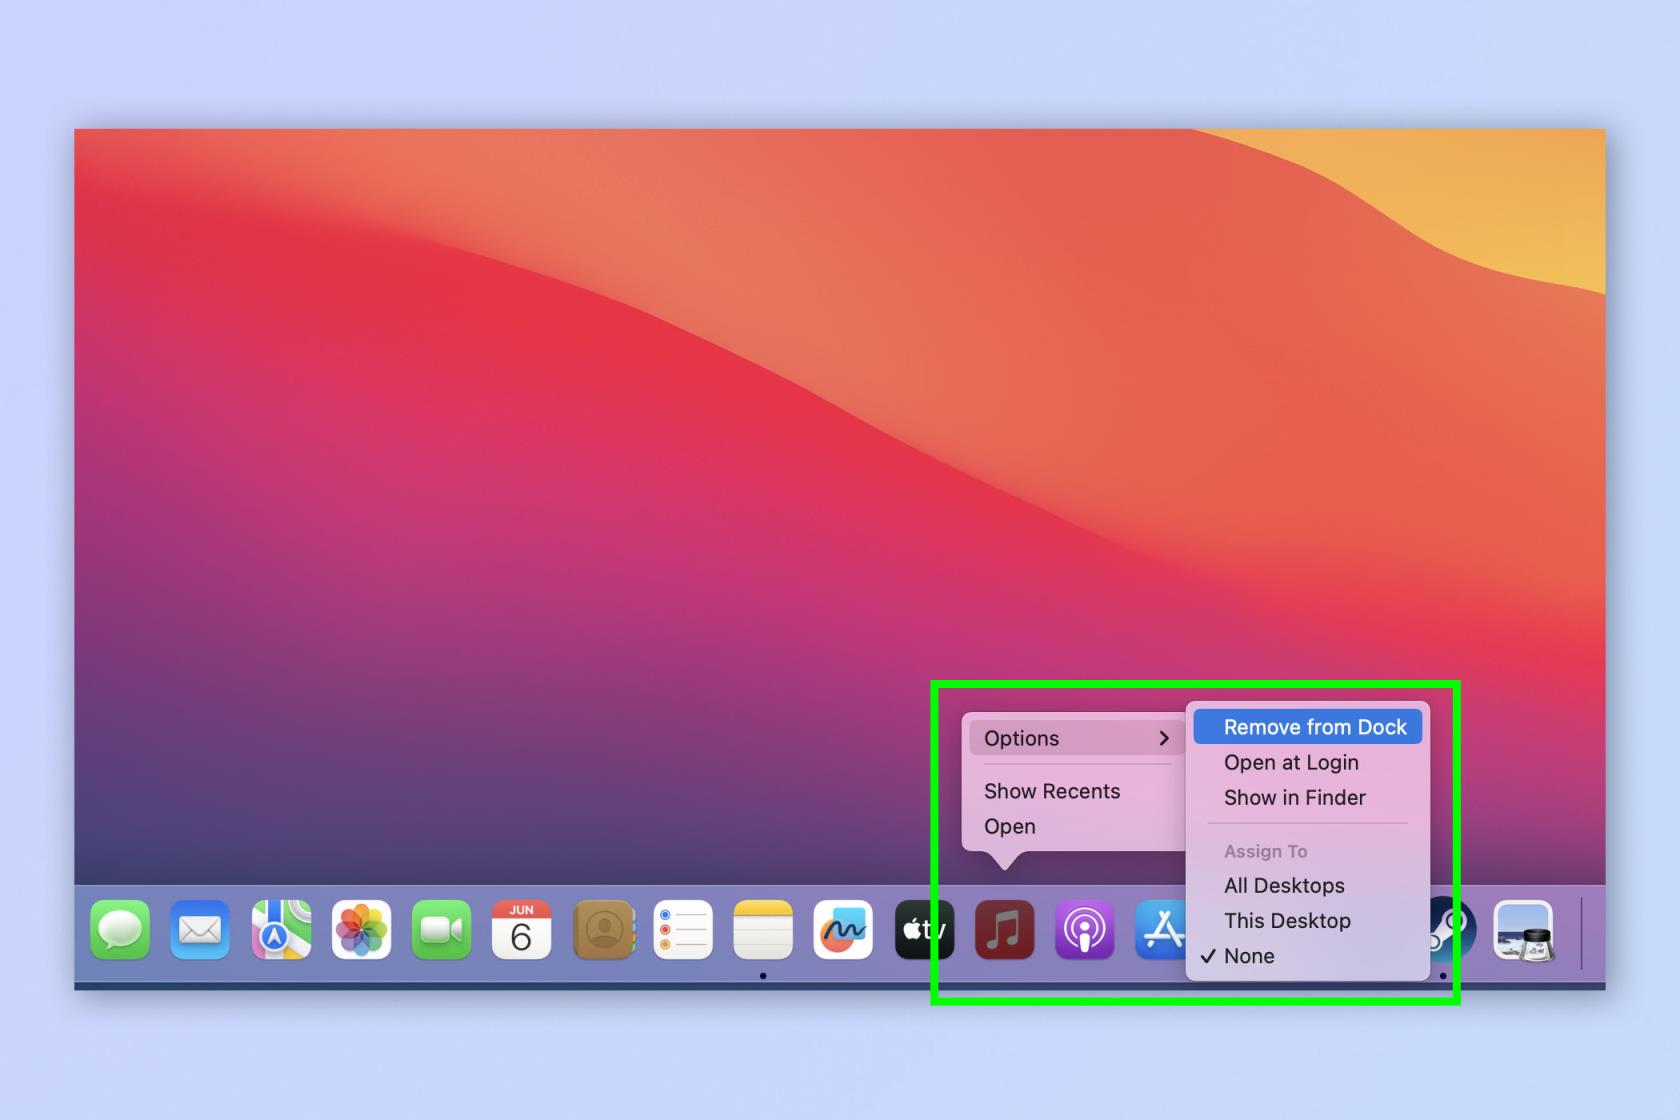Open Maps in the Dock

(x=281, y=930)
